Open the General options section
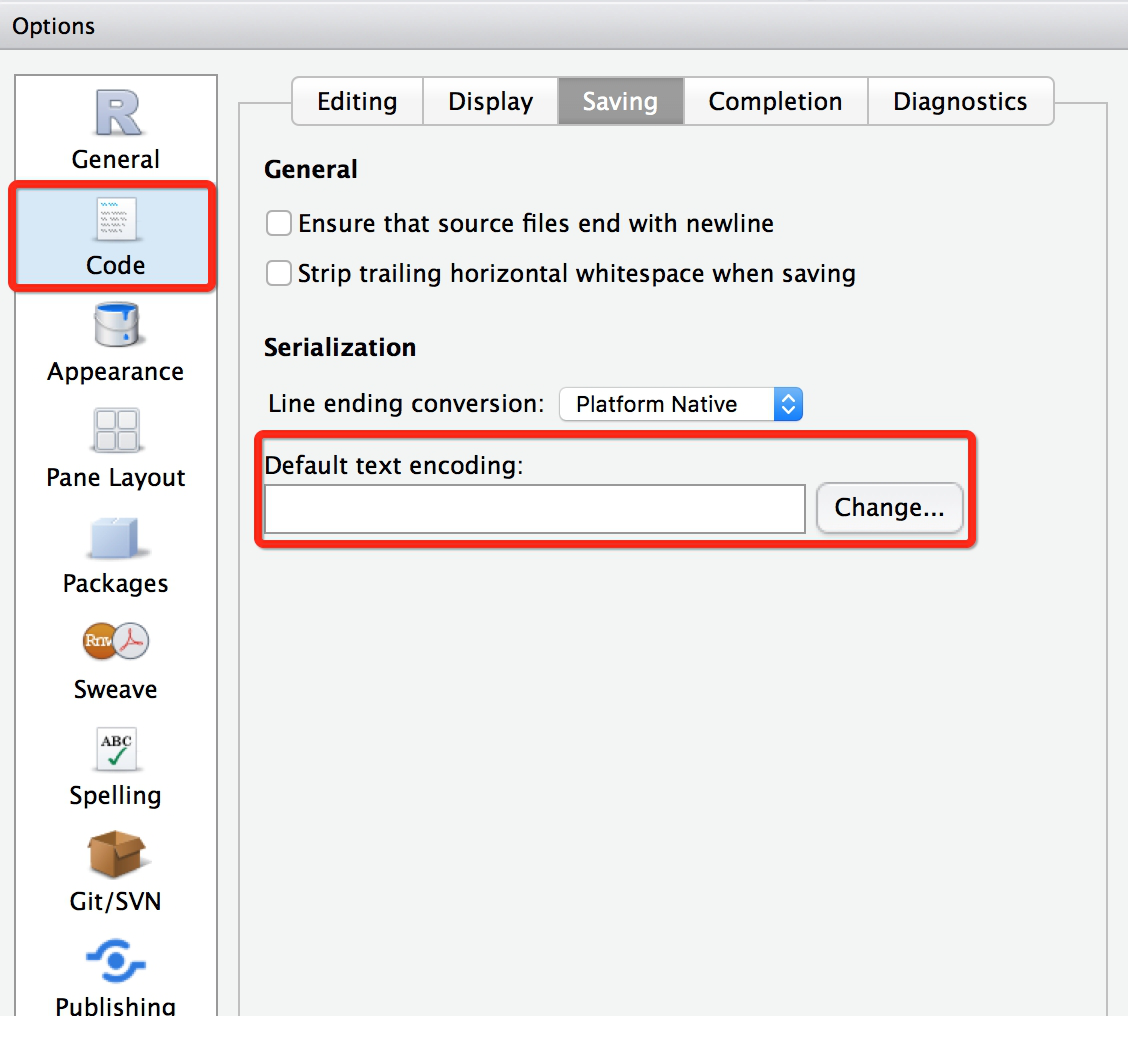The image size is (1128, 1056). click(x=116, y=129)
